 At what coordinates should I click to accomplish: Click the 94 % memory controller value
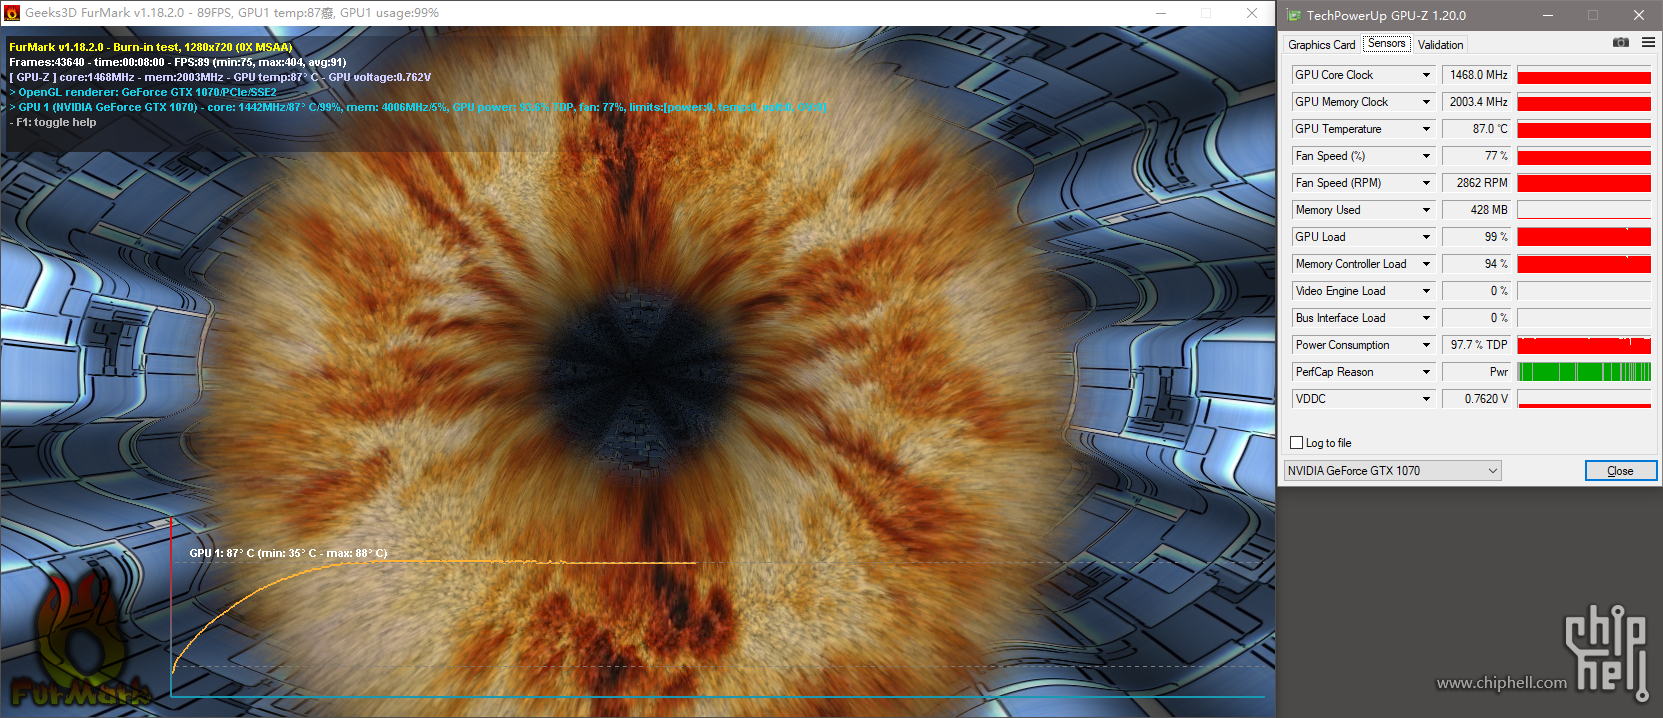(x=1476, y=264)
